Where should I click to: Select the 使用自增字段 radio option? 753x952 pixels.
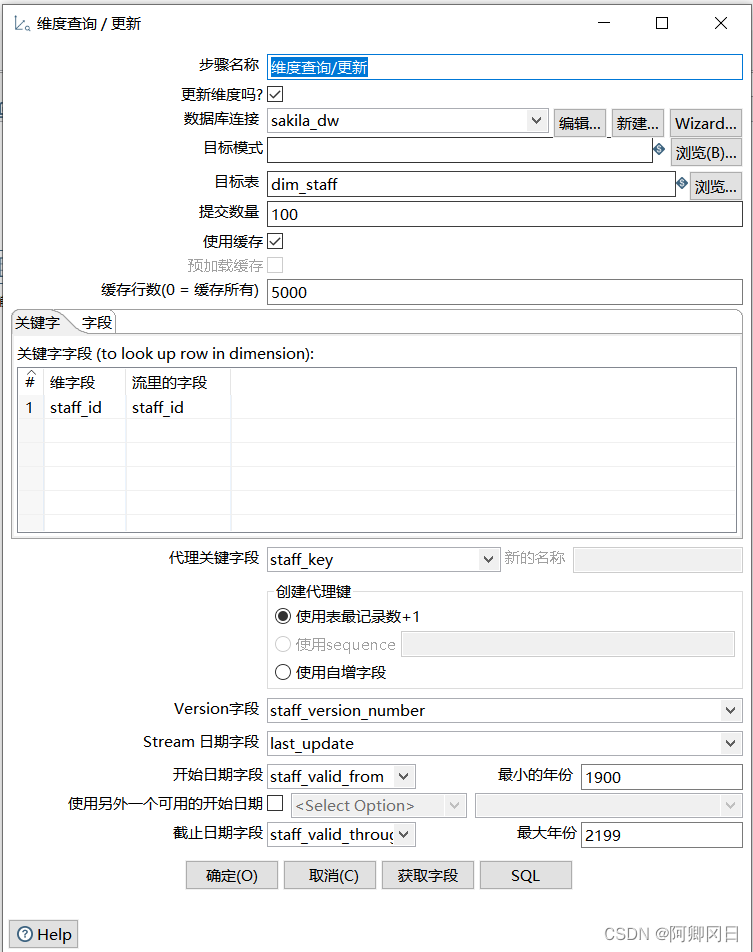[x=283, y=672]
